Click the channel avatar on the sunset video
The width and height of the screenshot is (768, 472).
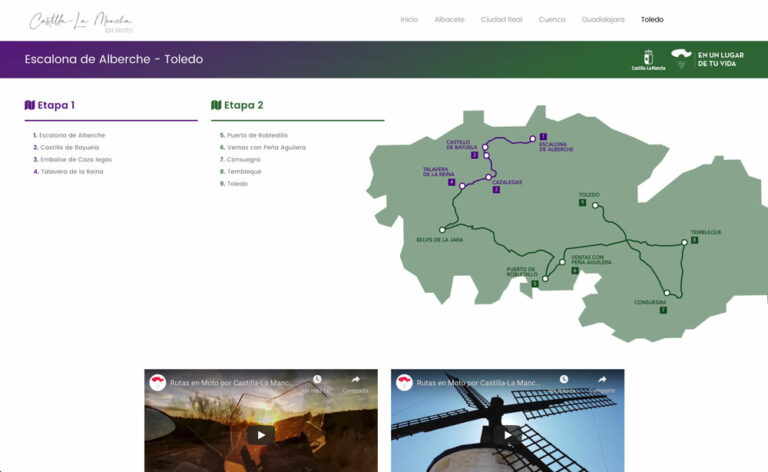[x=158, y=382]
